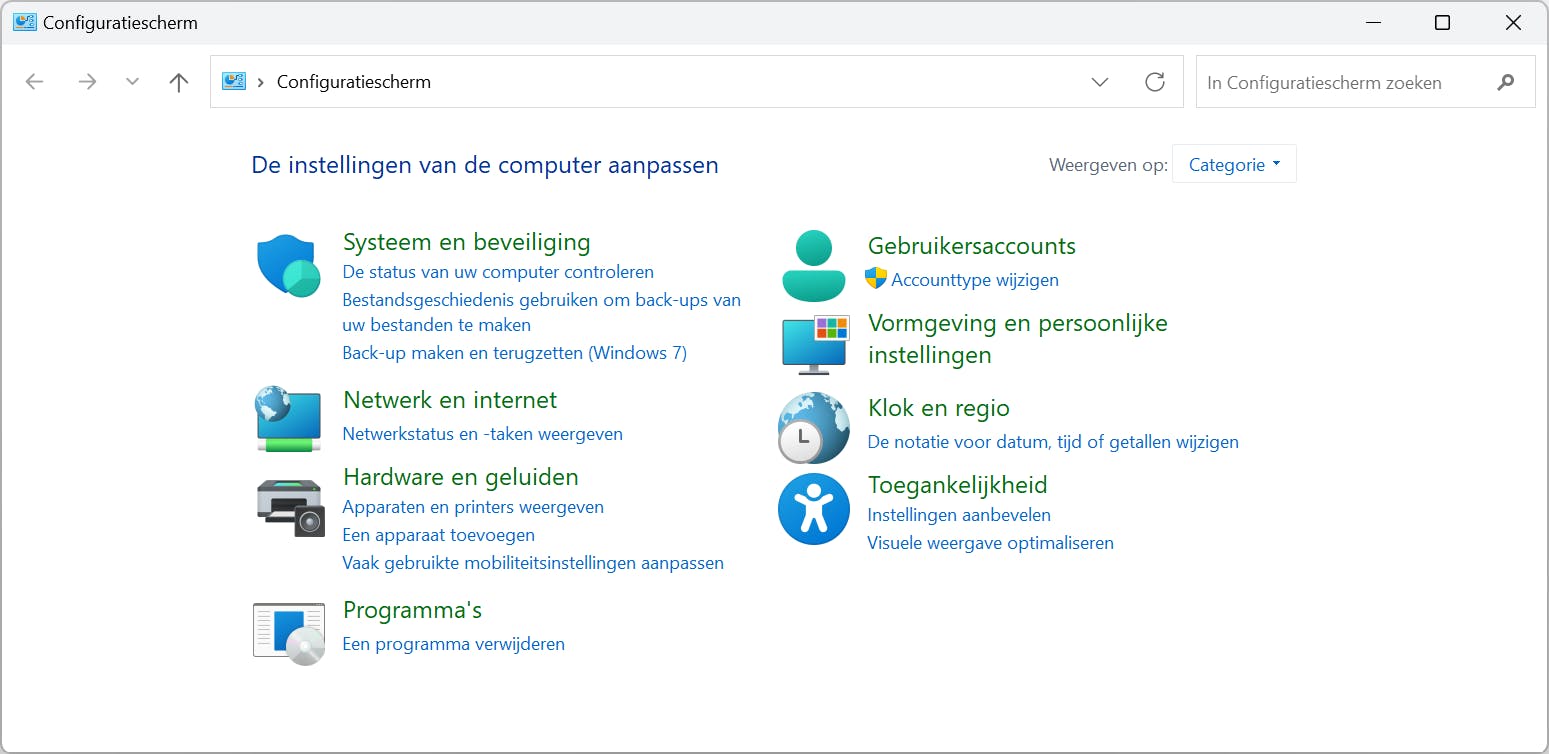Click the search magnifier icon
Viewport: 1549px width, 754px height.
(x=1506, y=82)
